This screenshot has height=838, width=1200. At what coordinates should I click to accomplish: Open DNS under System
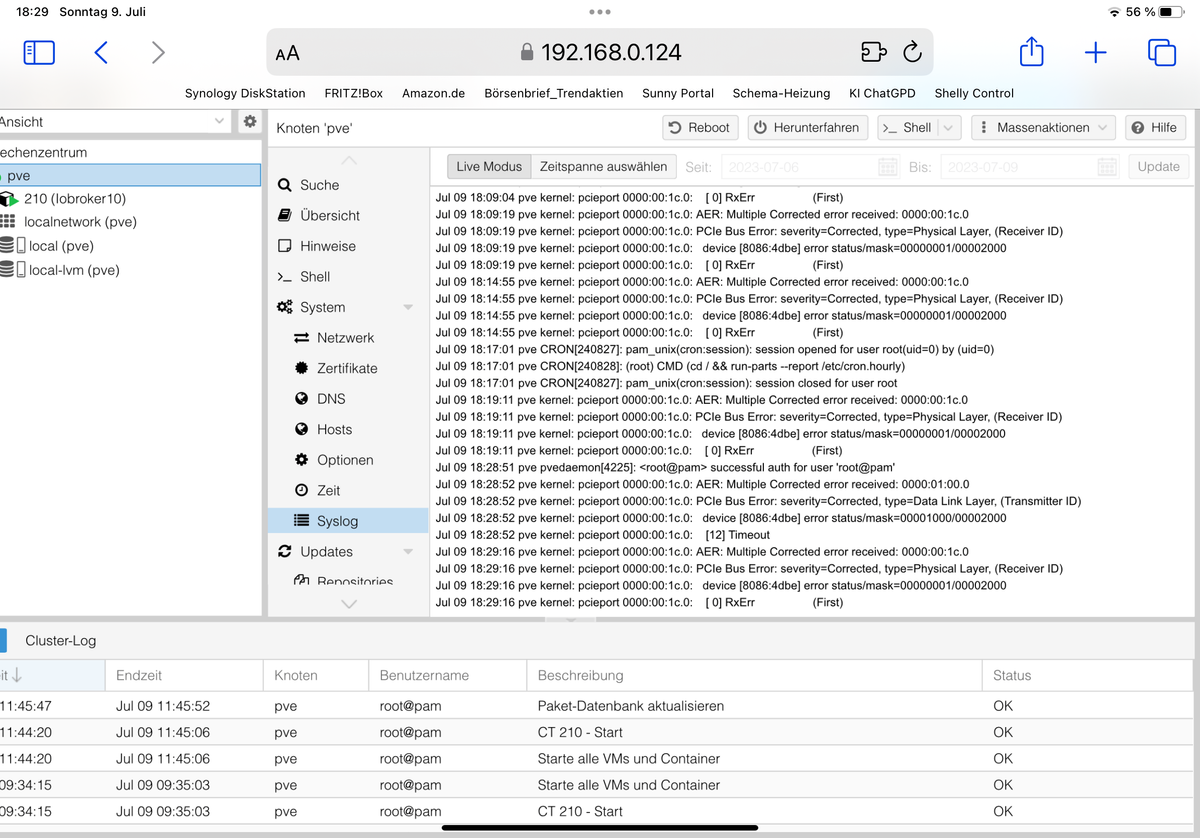[x=348, y=399]
